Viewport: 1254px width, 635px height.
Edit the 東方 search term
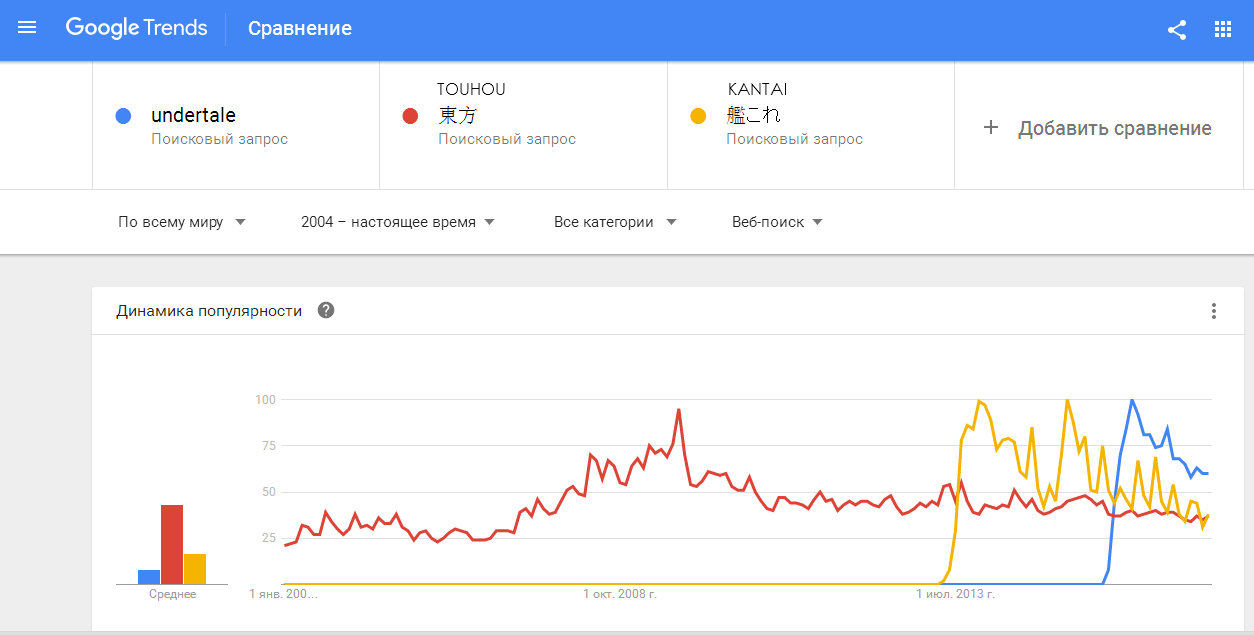pos(458,115)
